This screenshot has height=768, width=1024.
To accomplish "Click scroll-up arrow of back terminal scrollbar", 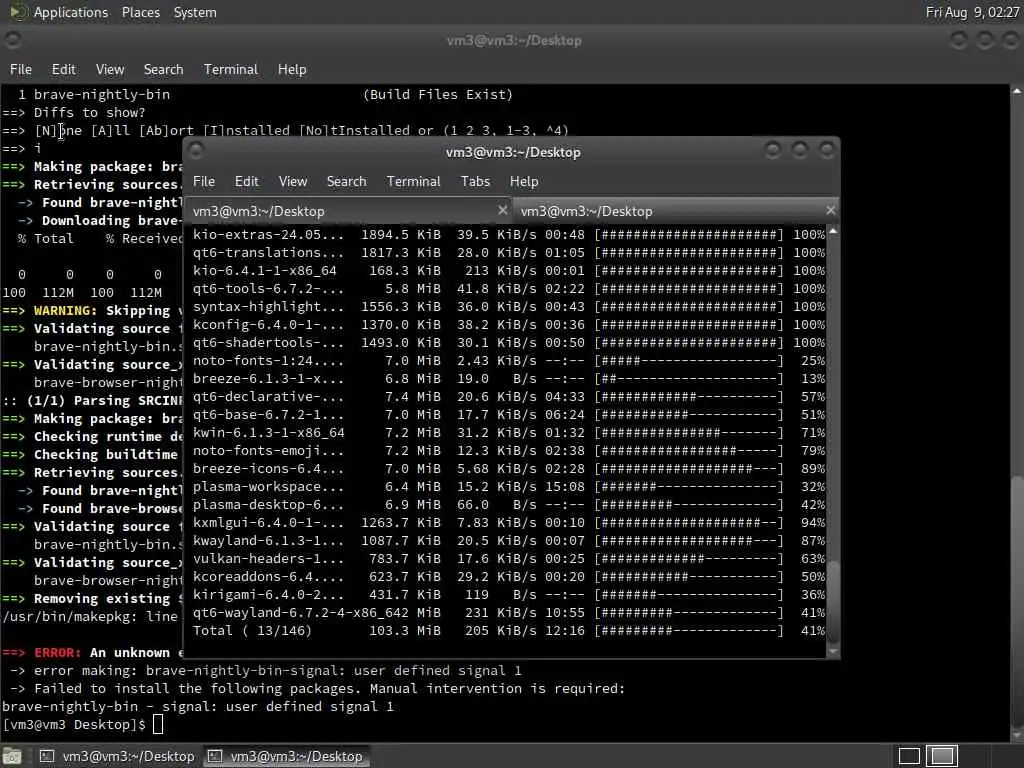I will point(1017,91).
